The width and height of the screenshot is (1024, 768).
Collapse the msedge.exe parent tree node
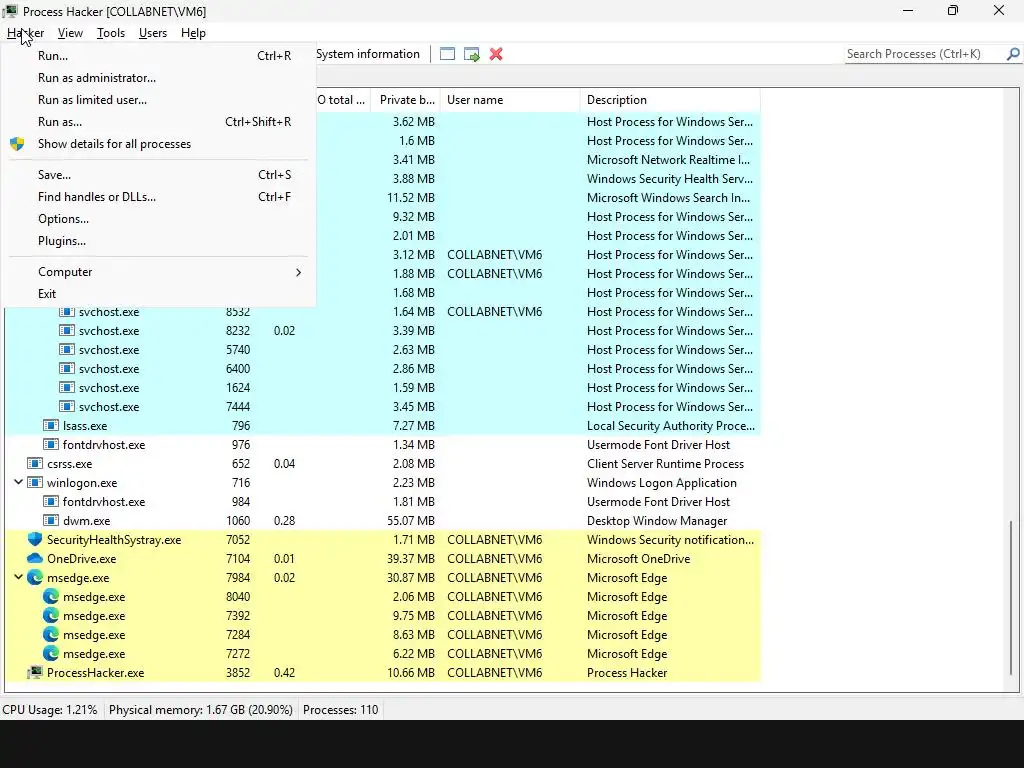click(x=18, y=577)
